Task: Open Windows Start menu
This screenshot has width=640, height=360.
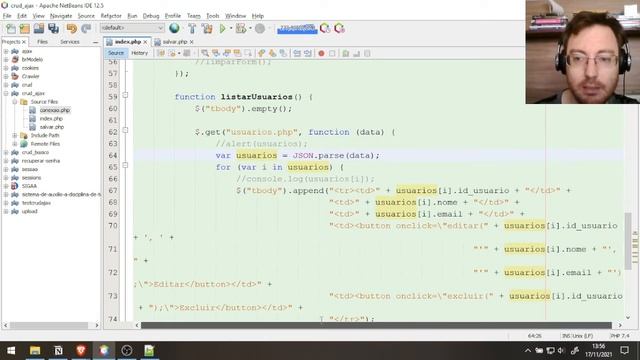Action: point(11,351)
